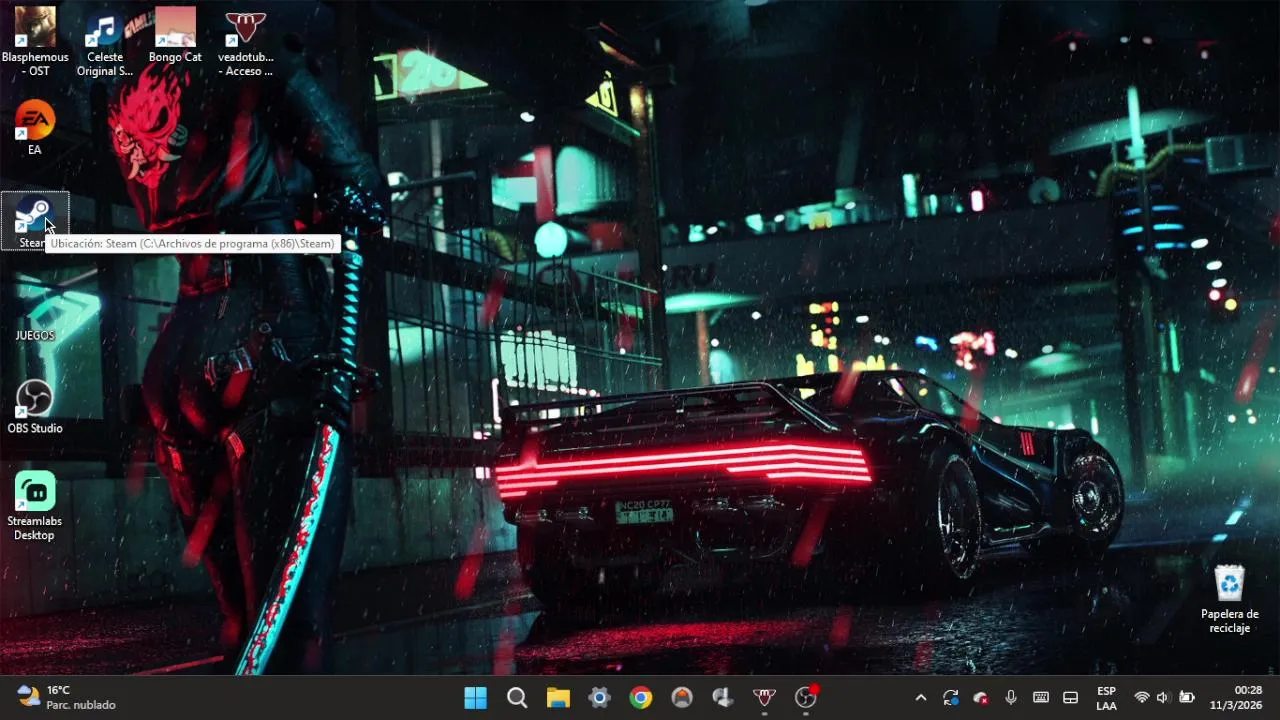Open Wi-Fi network quick settings
The width and height of the screenshot is (1280, 720).
tap(1142, 698)
